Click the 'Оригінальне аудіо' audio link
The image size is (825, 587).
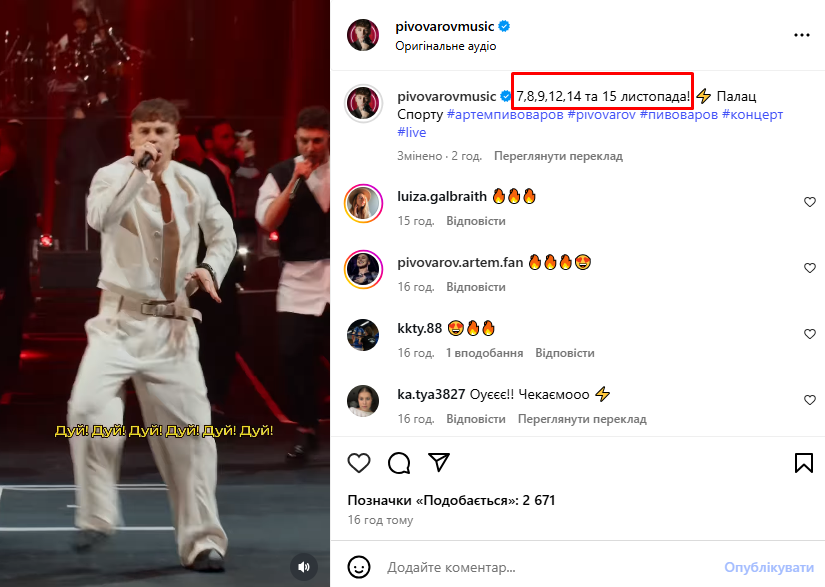tap(445, 46)
